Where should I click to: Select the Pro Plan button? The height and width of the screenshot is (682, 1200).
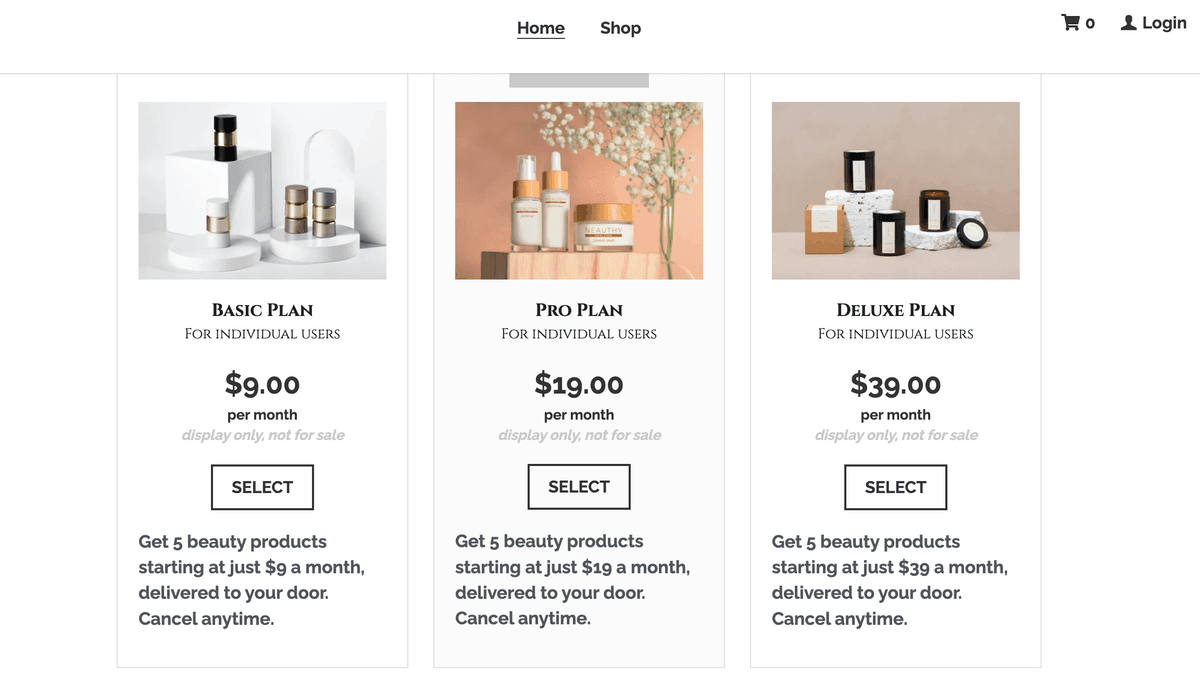579,486
